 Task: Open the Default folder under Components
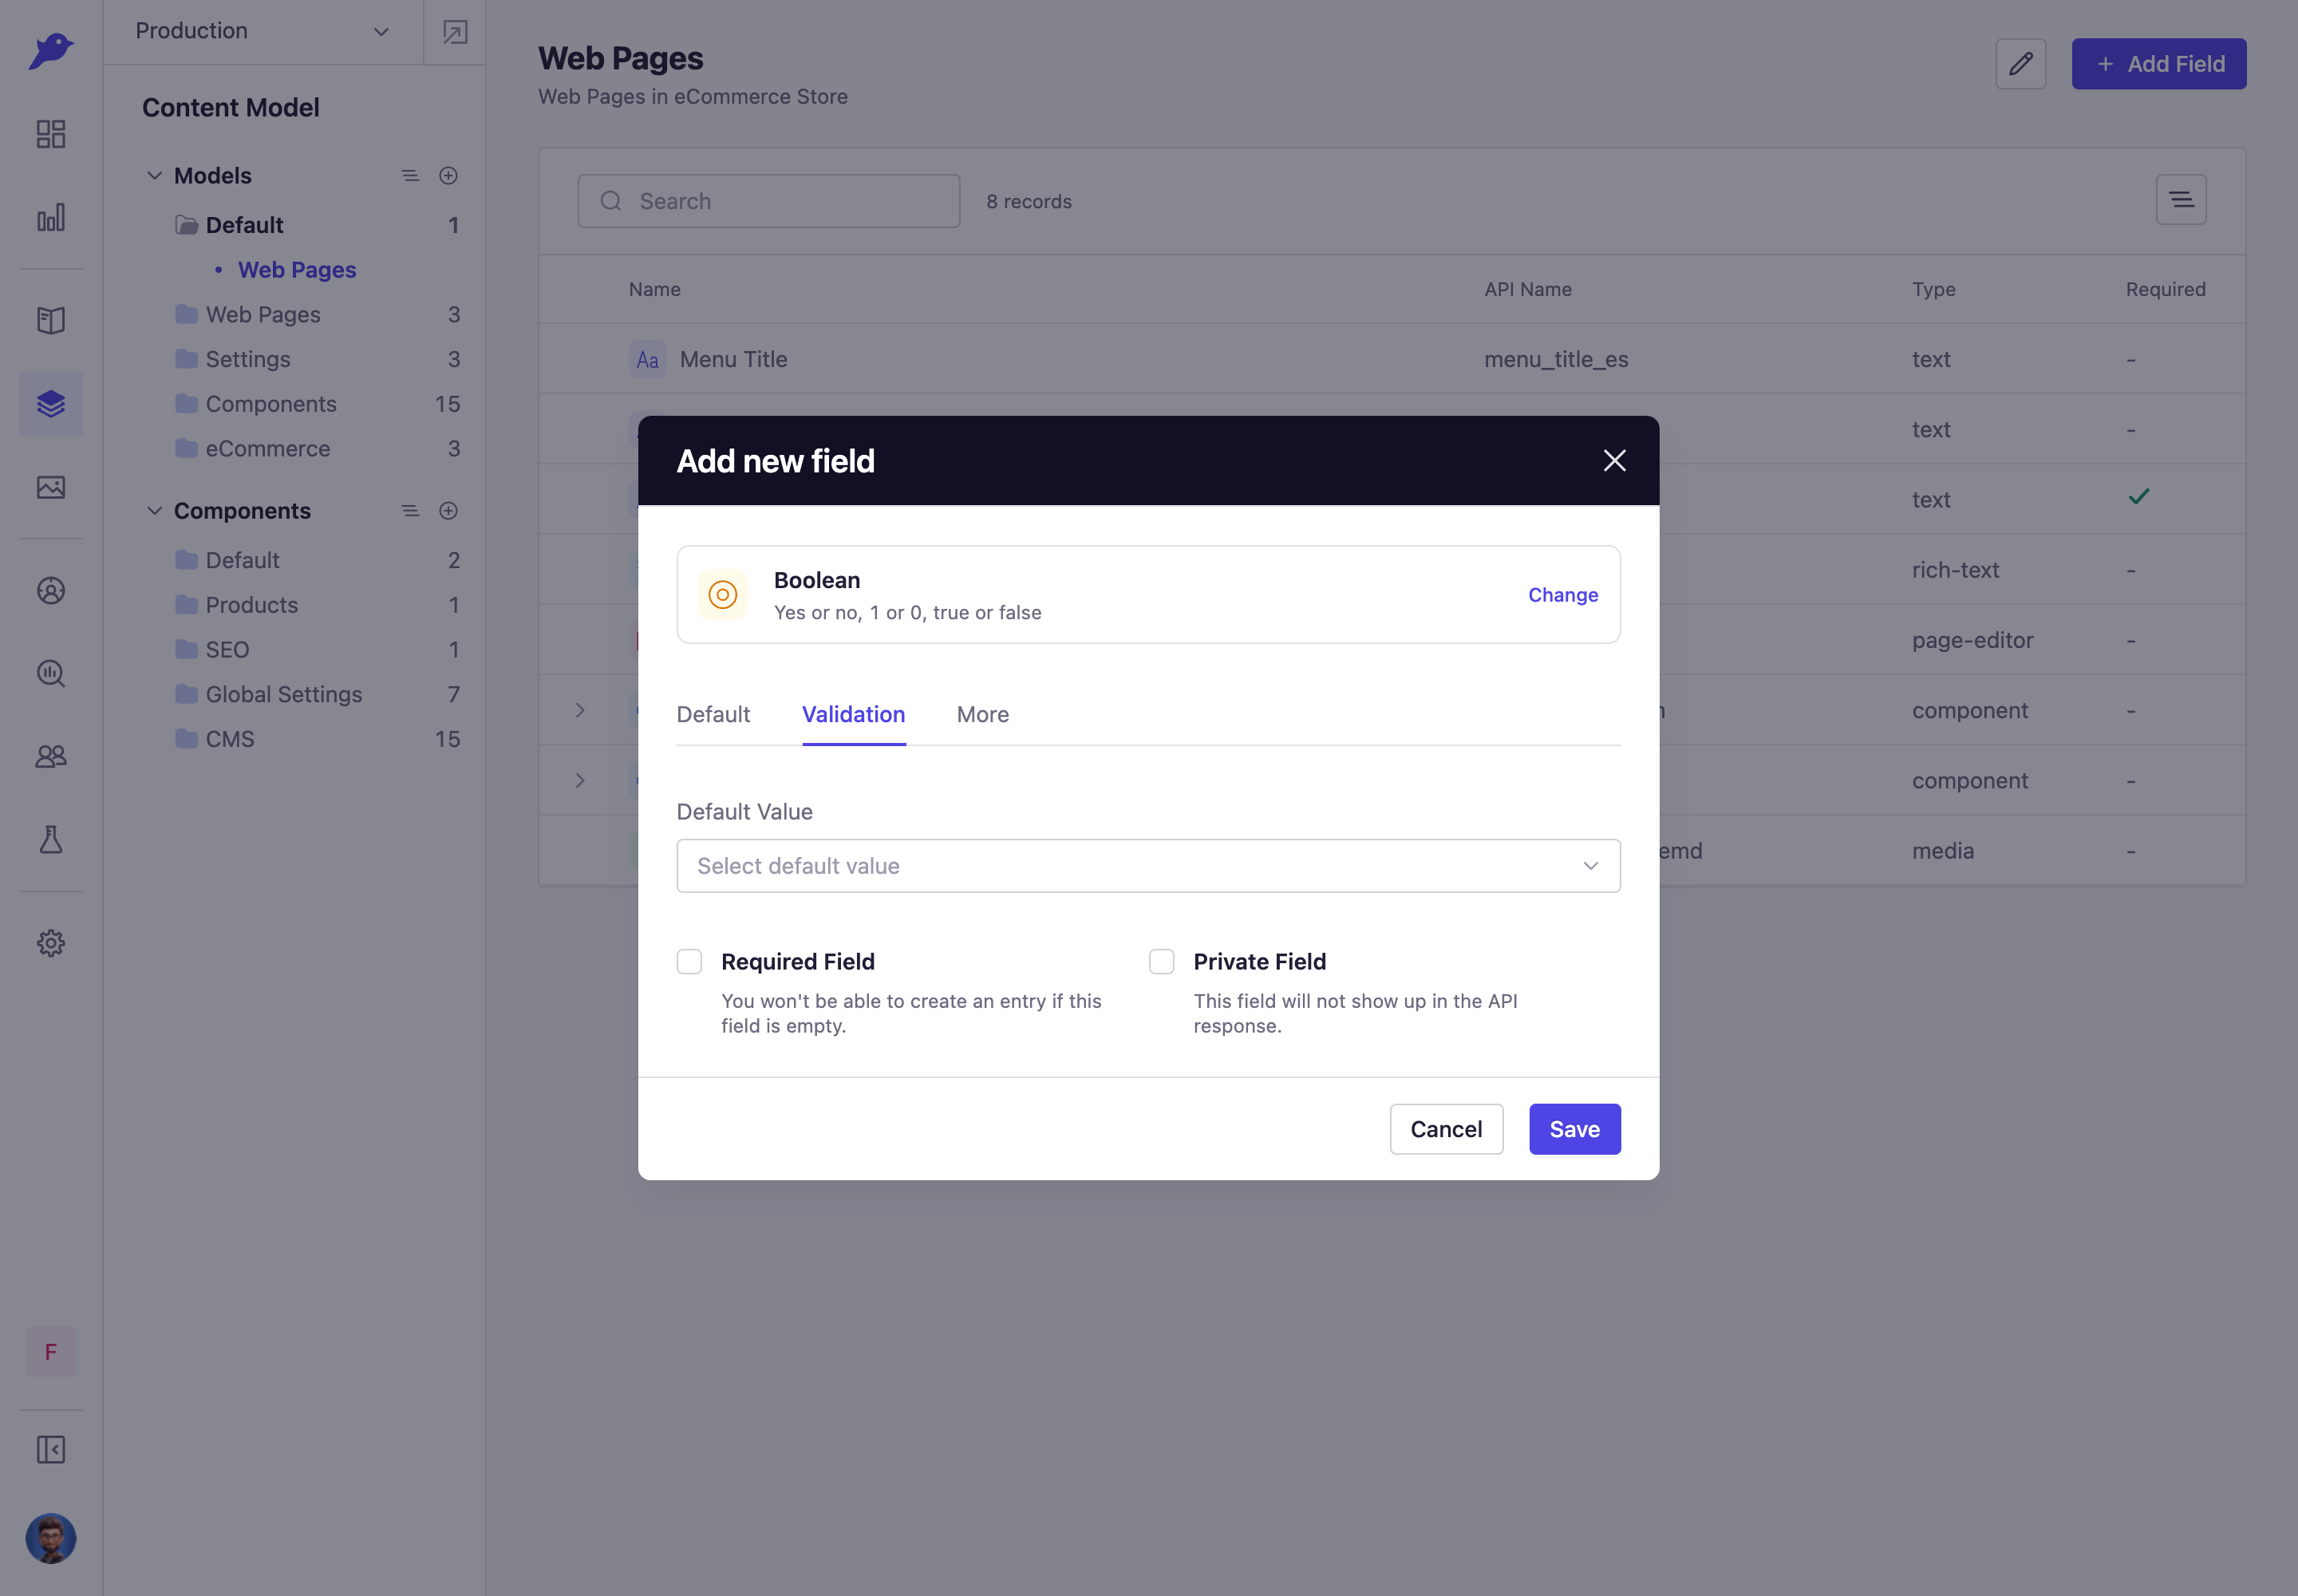[x=227, y=560]
